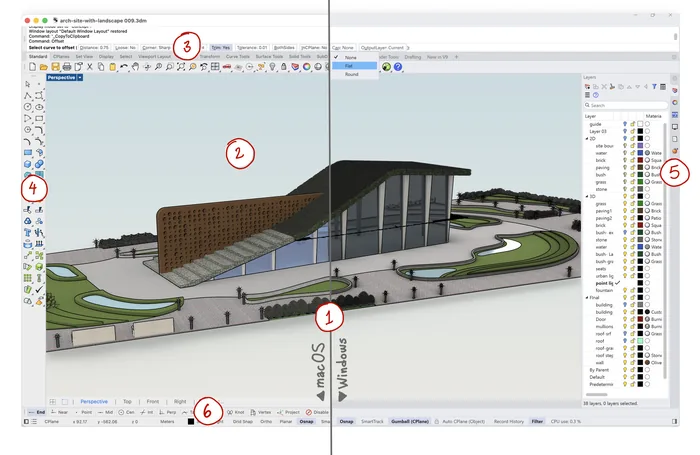Screen dimensions: 700x455
Task: Choose Round in the Cap popup menu
Action: pyautogui.click(x=354, y=74)
